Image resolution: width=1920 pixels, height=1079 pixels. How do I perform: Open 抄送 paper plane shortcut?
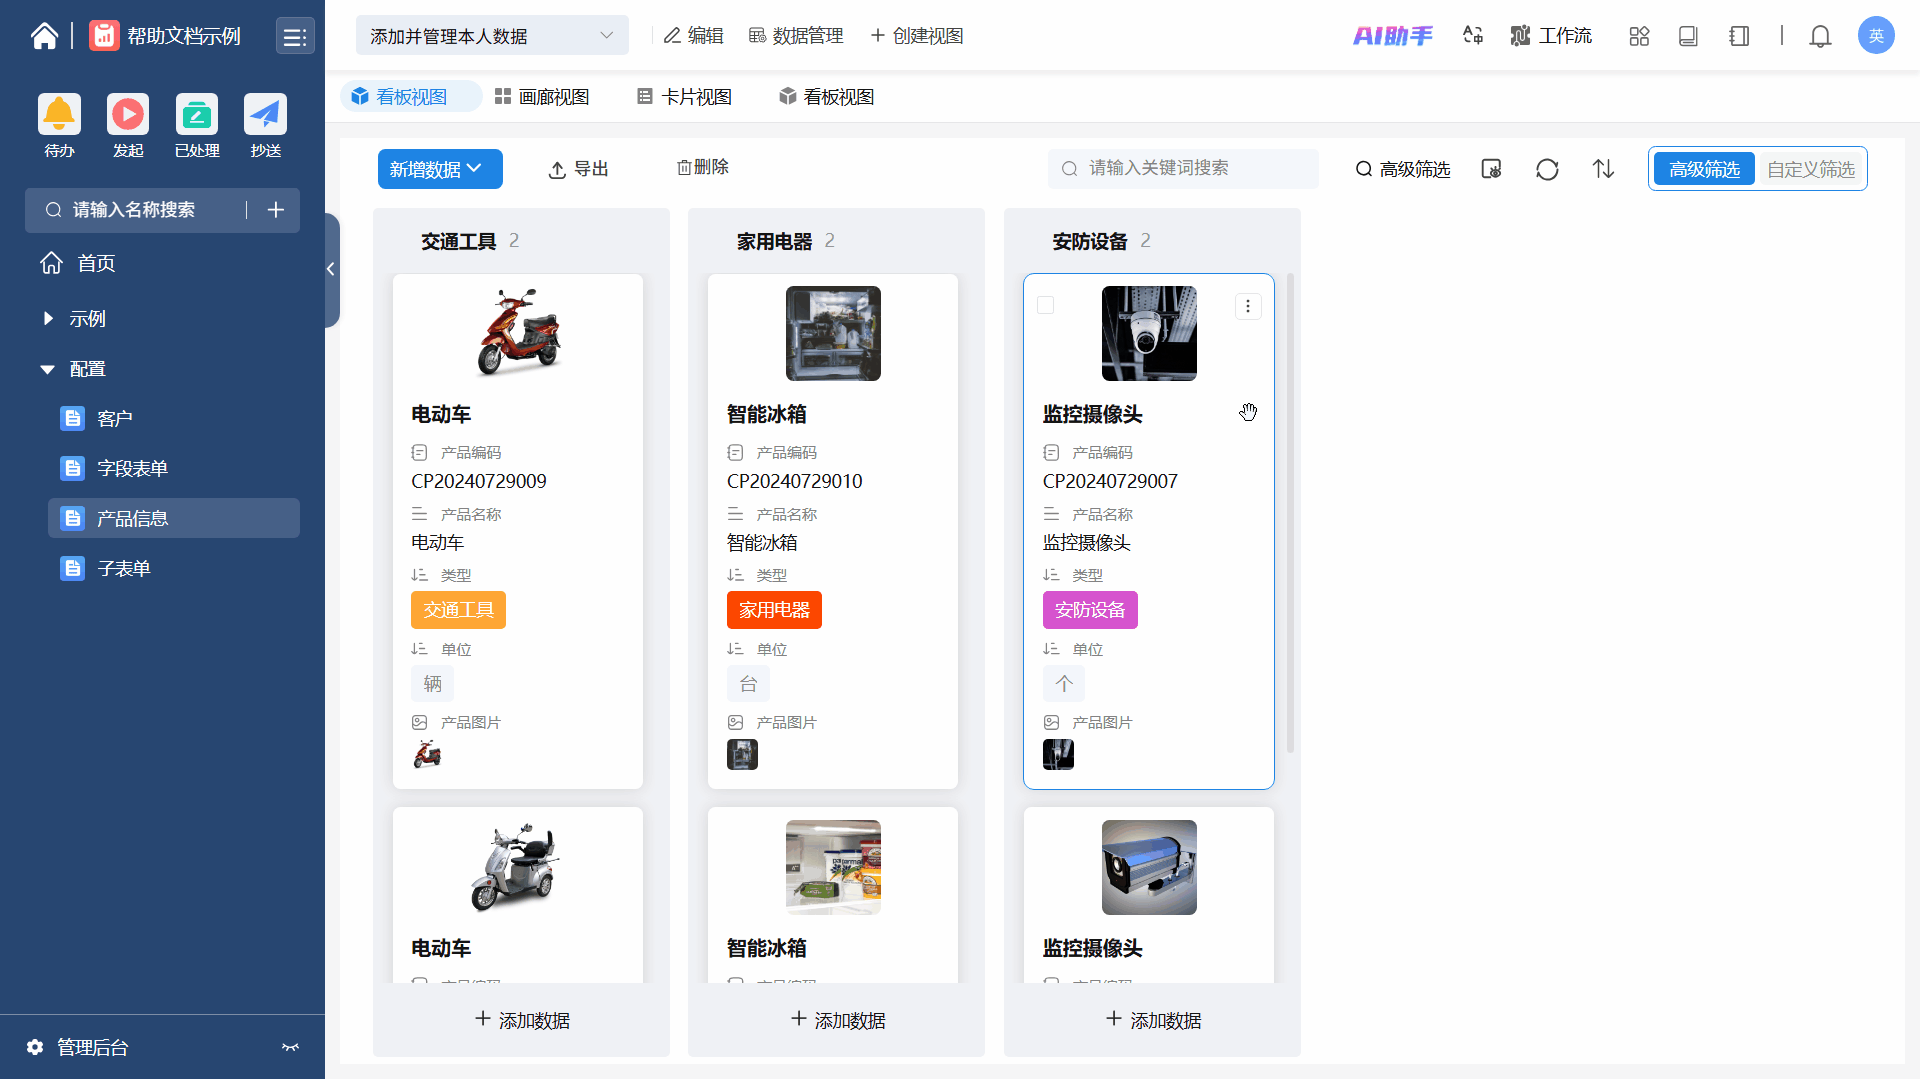(265, 114)
